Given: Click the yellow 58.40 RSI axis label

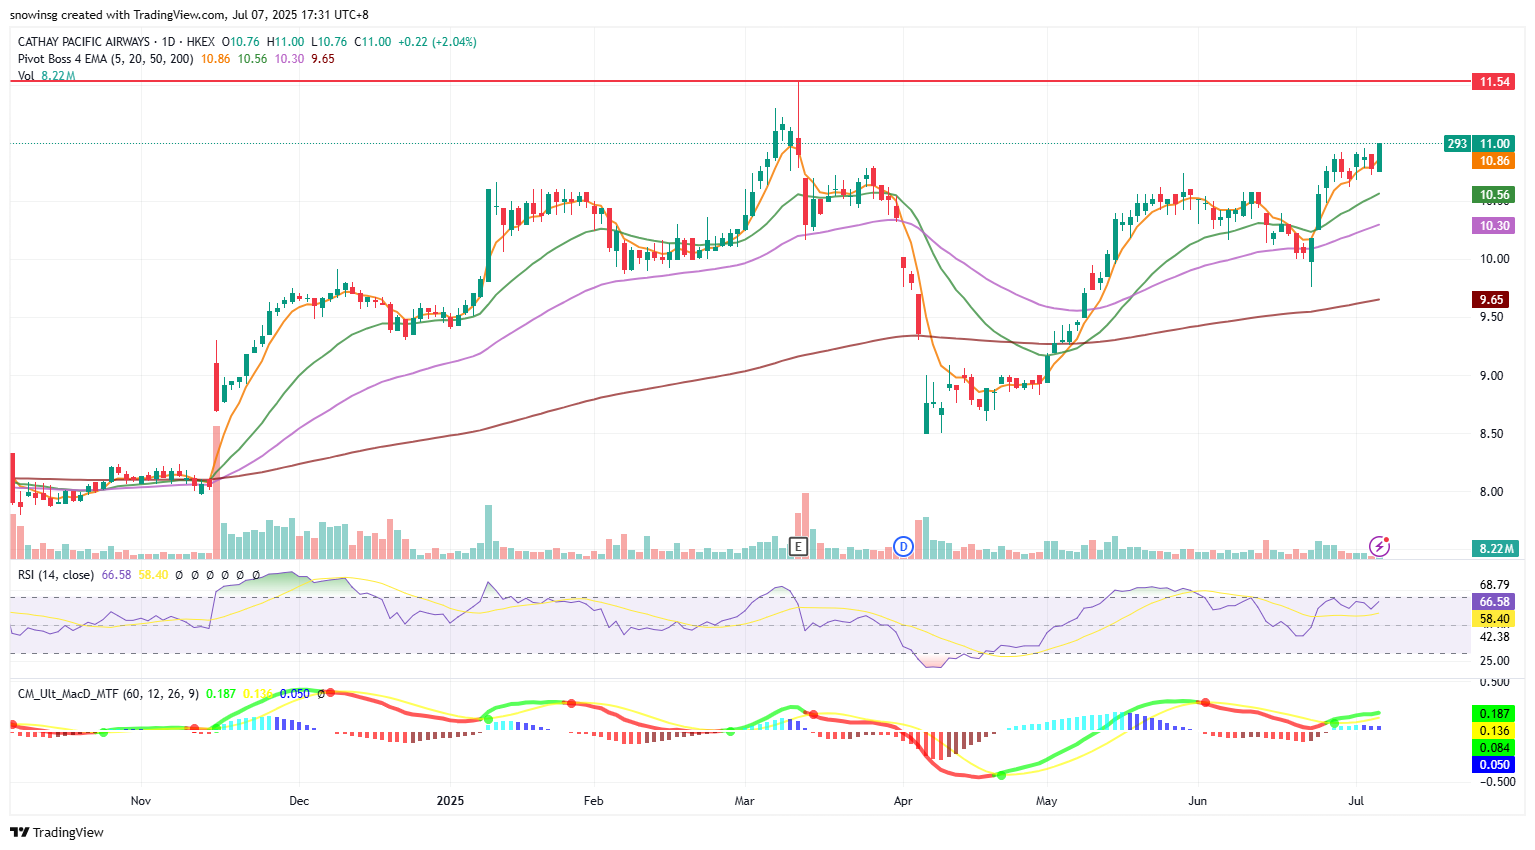Looking at the screenshot, I should click(x=1495, y=619).
